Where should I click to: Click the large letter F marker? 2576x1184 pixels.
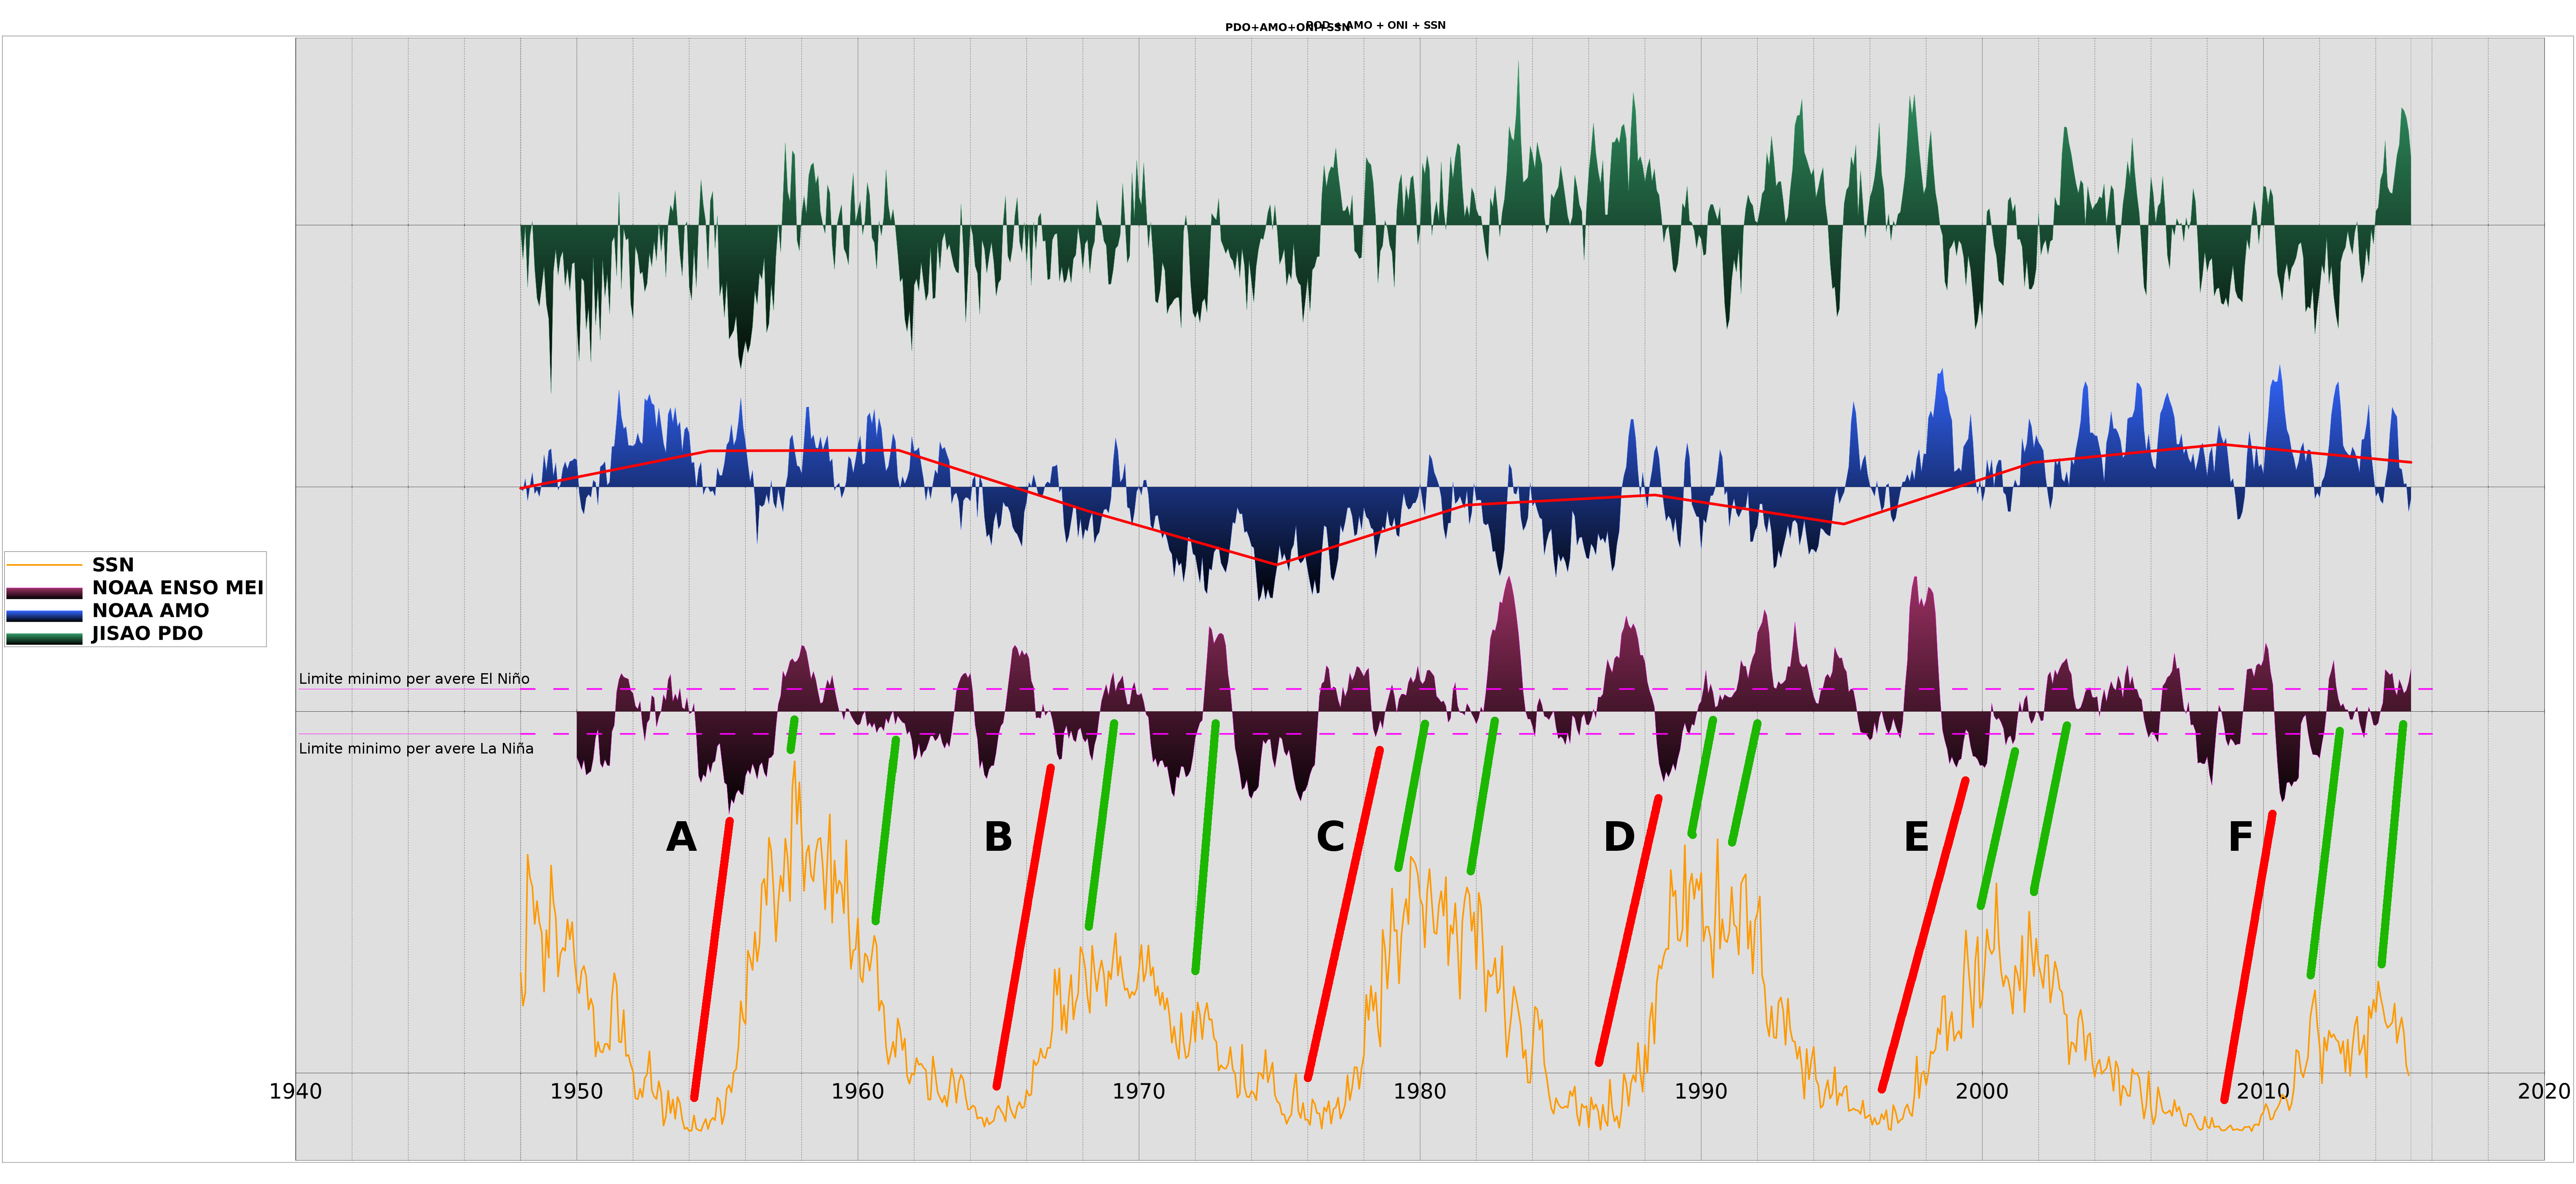[2240, 837]
